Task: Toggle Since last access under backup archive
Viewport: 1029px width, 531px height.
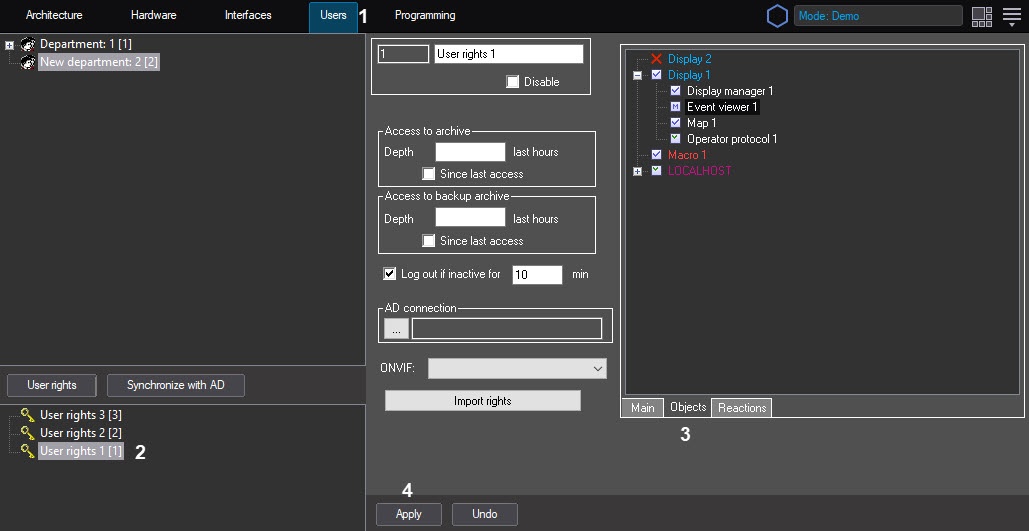Action: pos(429,241)
